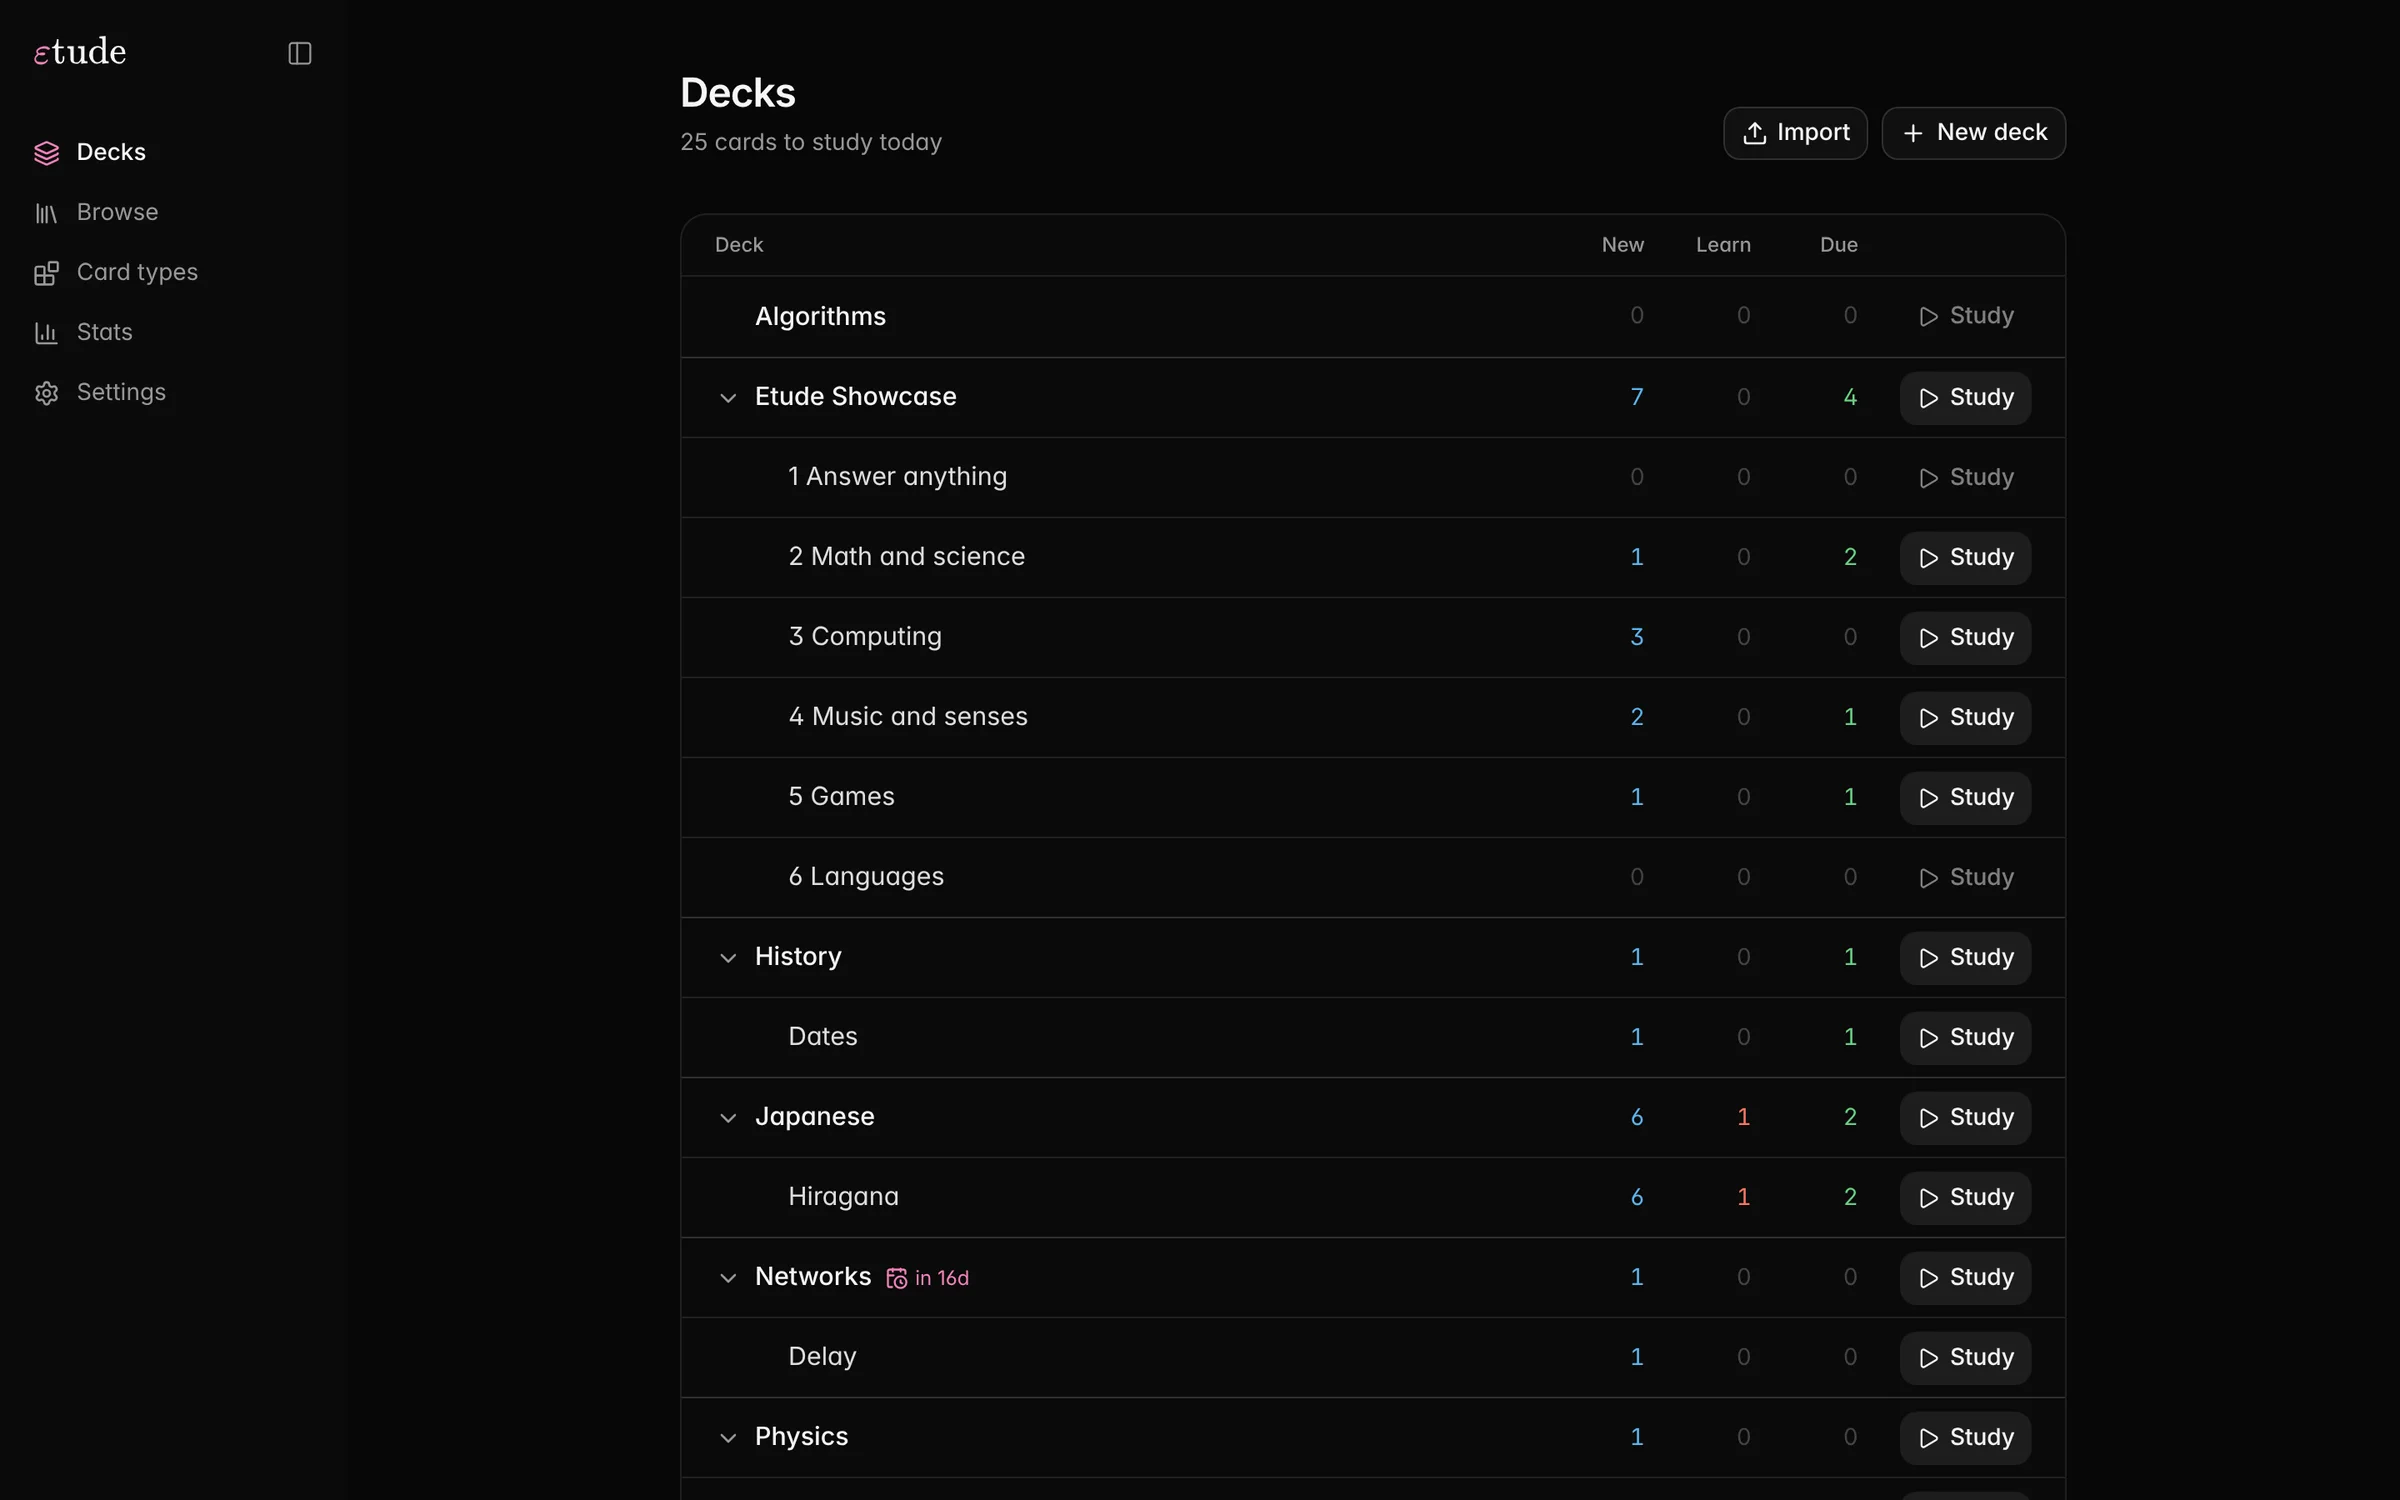Click the Networks exam date icon
The image size is (2400, 1500).
[897, 1279]
